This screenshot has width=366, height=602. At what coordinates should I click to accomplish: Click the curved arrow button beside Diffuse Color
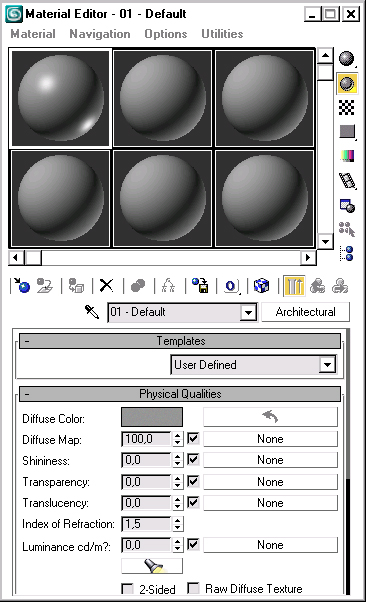pyautogui.click(x=270, y=417)
